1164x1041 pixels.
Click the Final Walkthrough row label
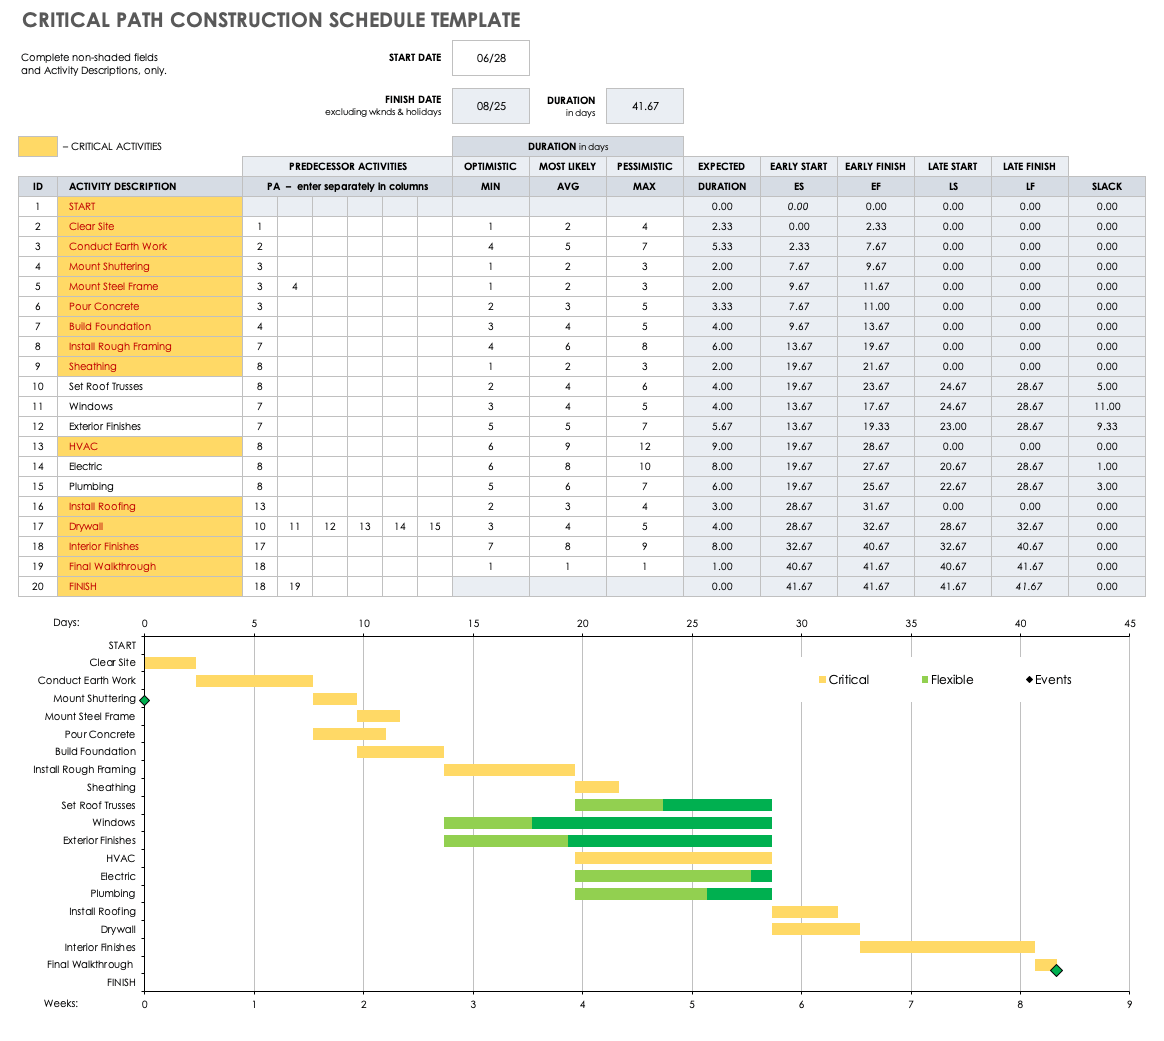coord(90,964)
